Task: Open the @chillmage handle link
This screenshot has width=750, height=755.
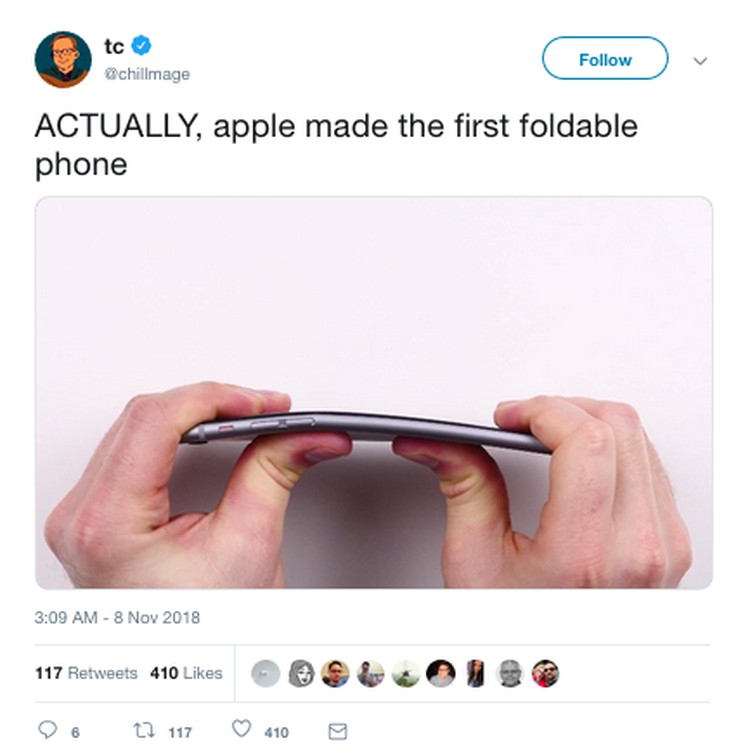Action: [x=147, y=74]
